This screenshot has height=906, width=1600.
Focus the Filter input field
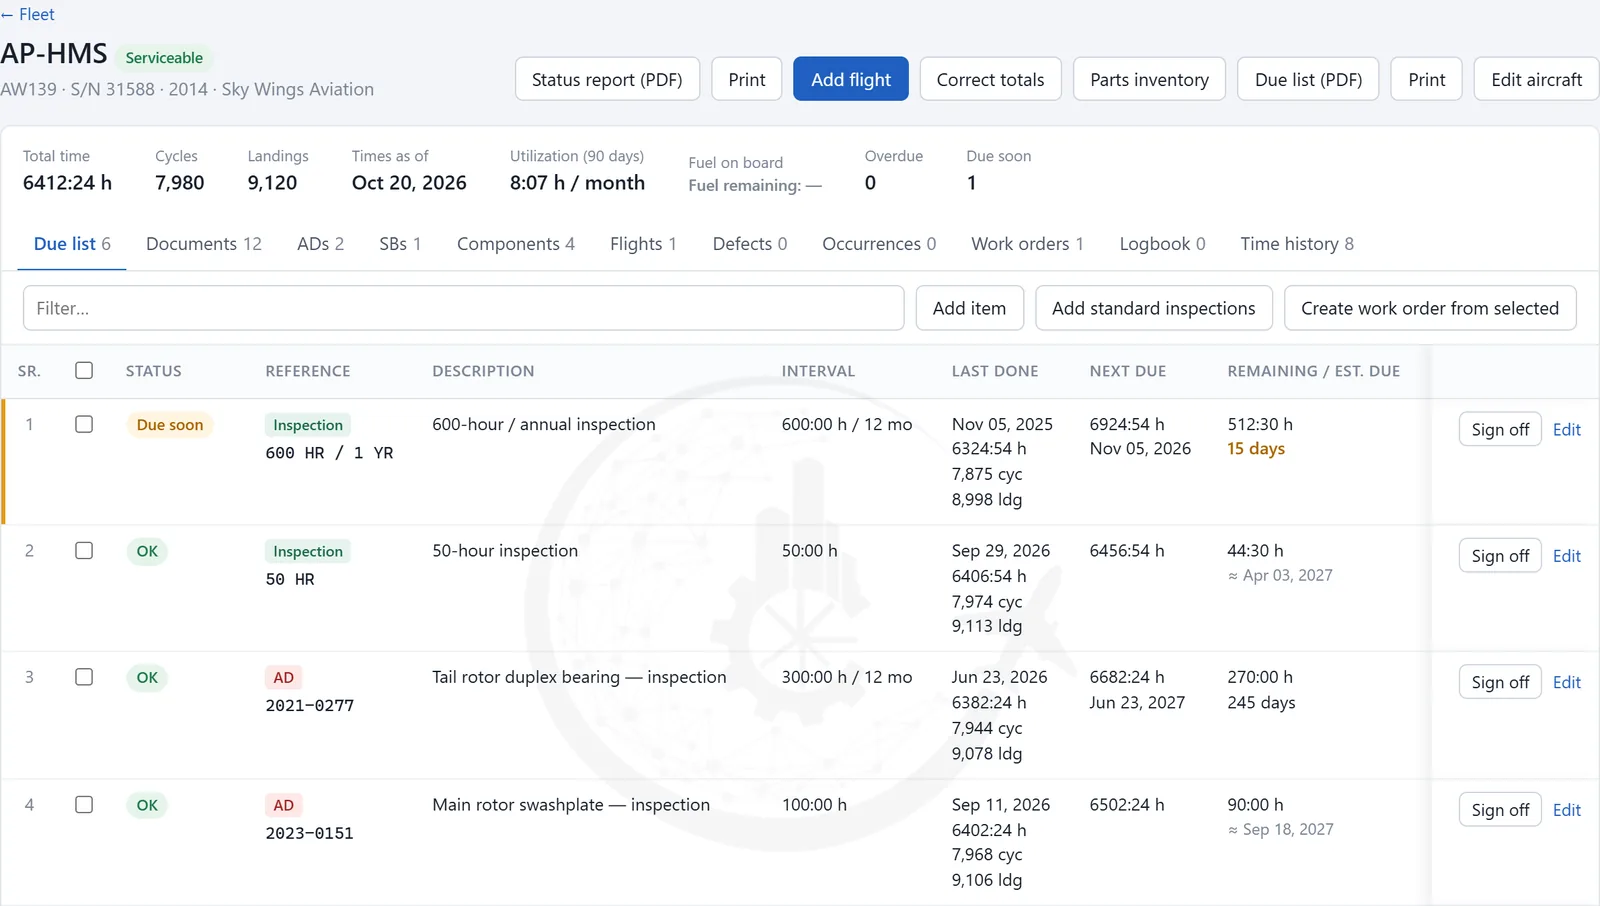click(x=463, y=308)
